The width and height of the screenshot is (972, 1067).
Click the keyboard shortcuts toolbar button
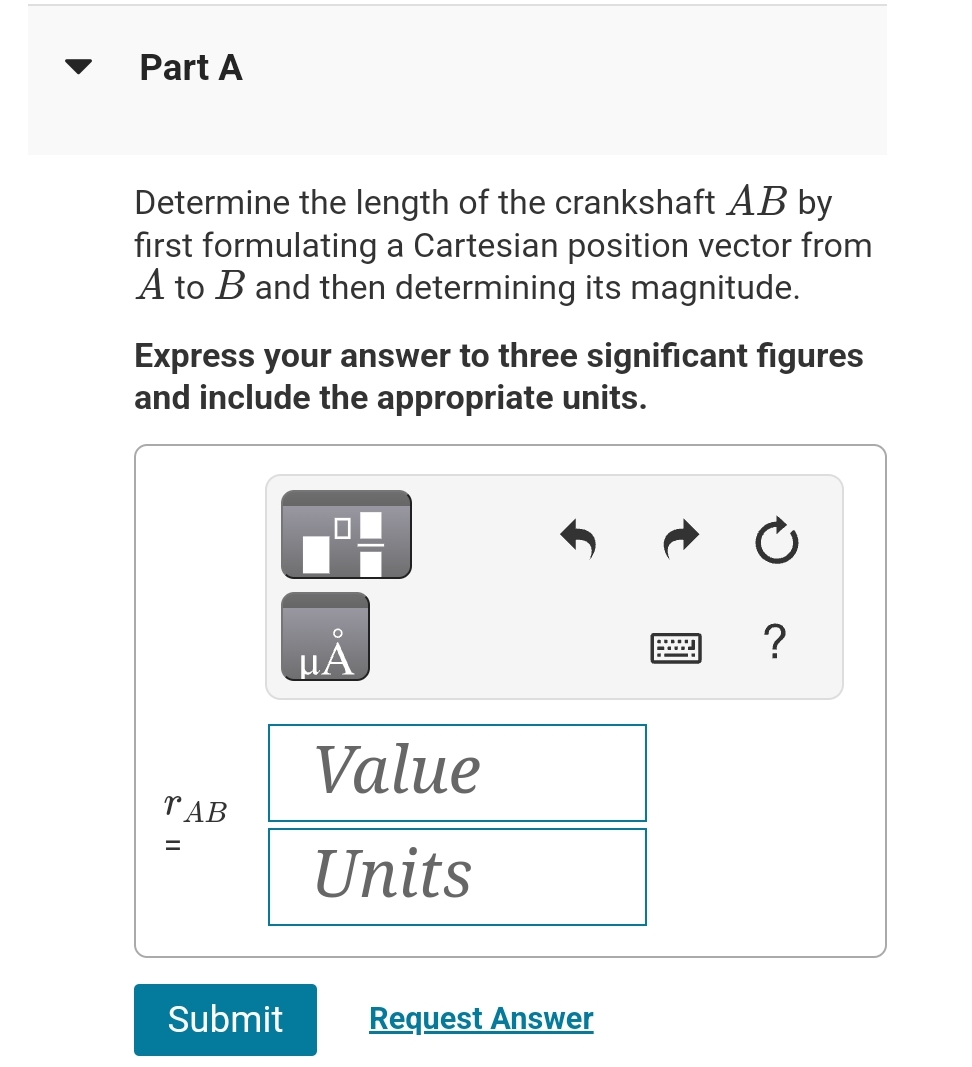coord(676,647)
